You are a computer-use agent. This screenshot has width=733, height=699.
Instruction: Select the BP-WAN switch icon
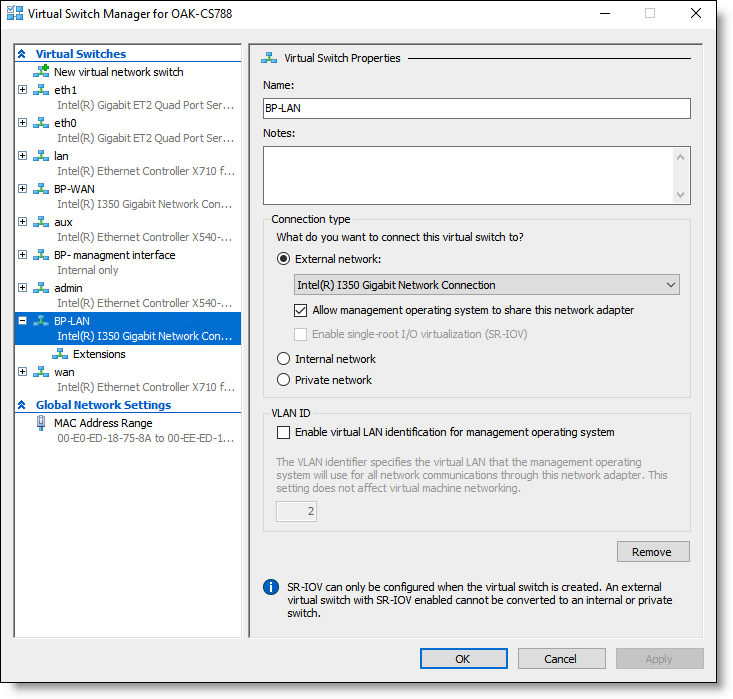(41, 189)
